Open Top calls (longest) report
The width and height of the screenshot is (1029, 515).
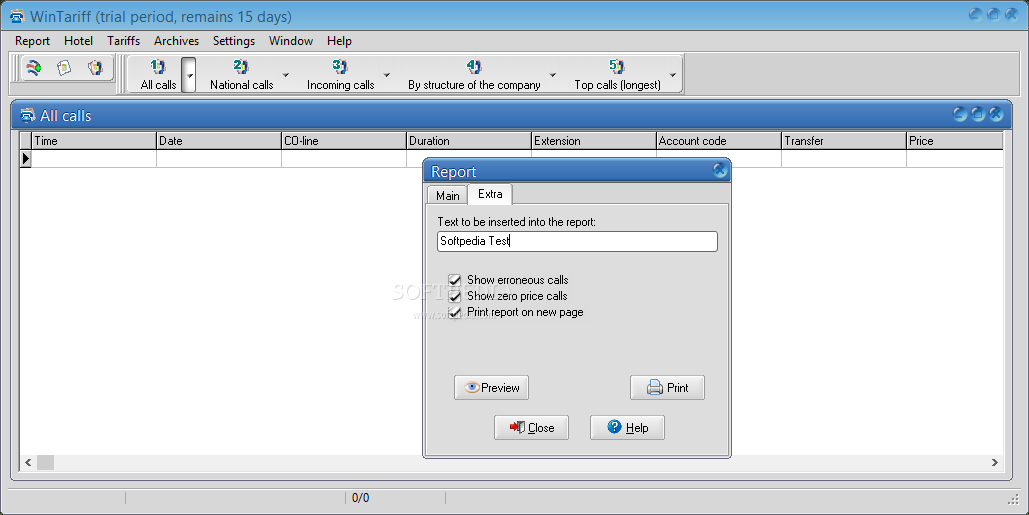pyautogui.click(x=617, y=75)
